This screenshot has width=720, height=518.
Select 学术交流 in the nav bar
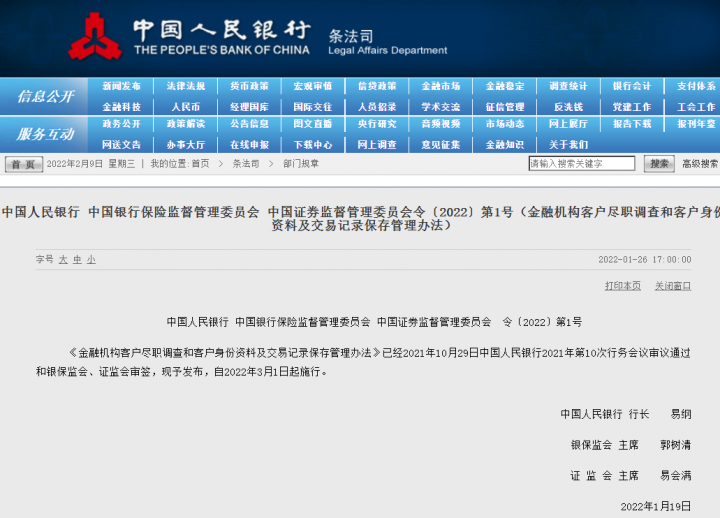point(441,107)
